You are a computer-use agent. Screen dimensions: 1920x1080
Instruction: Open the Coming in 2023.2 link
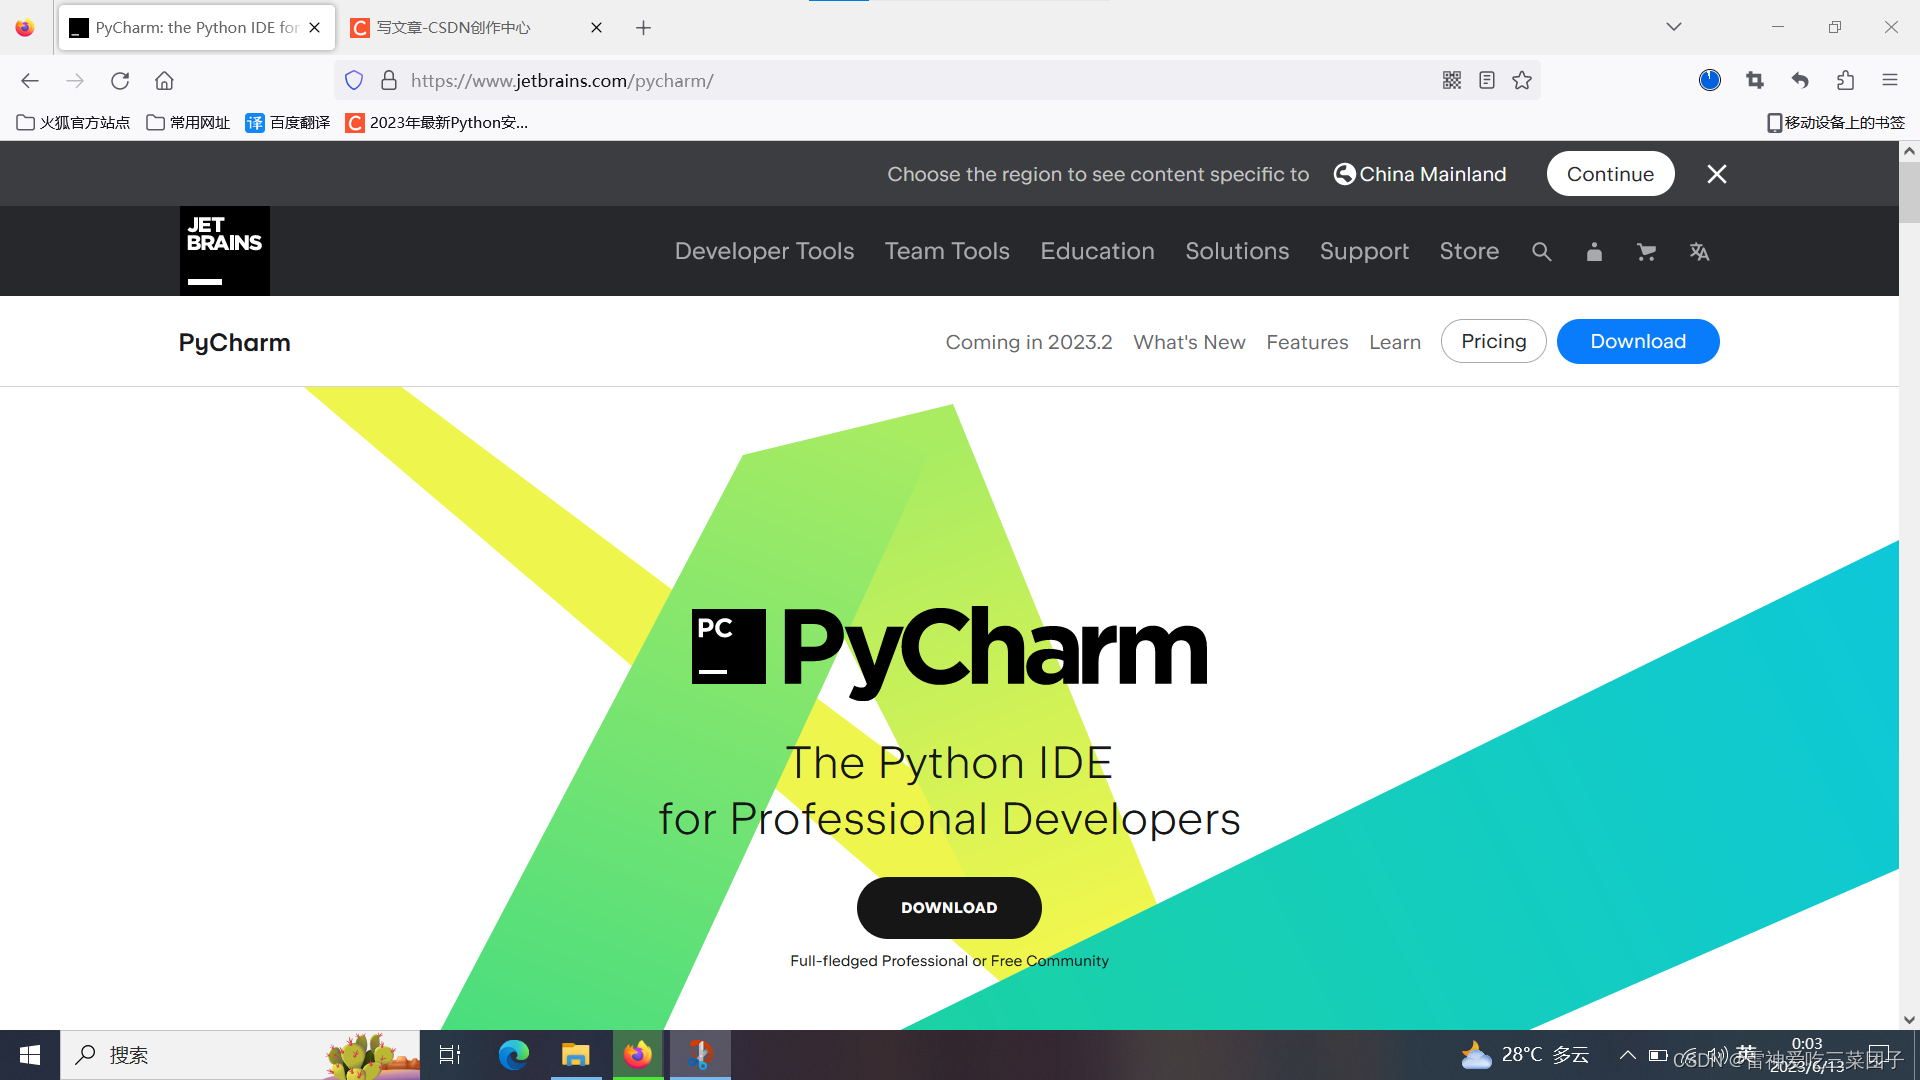(1029, 342)
